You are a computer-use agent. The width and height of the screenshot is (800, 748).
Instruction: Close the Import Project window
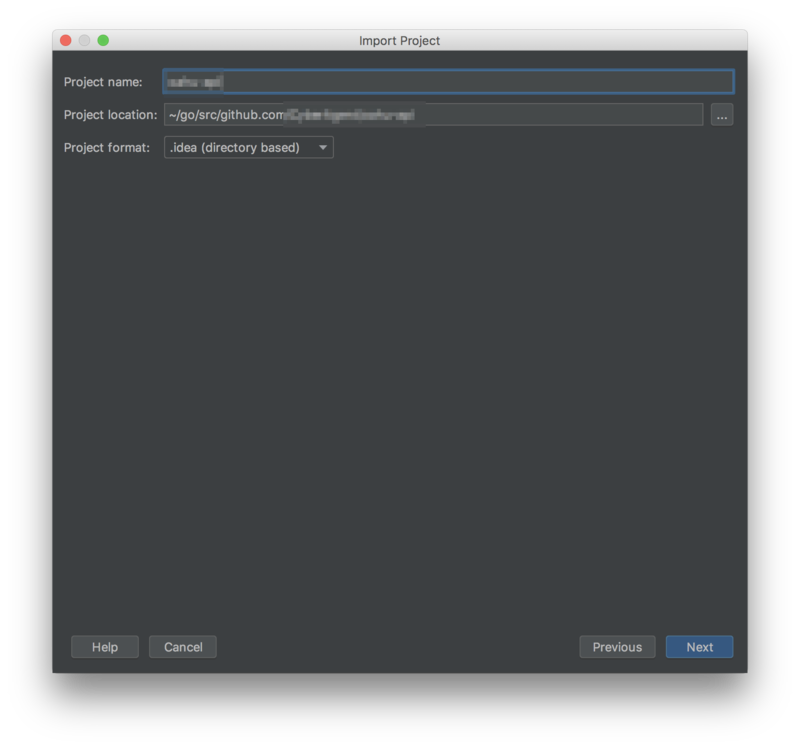click(66, 40)
